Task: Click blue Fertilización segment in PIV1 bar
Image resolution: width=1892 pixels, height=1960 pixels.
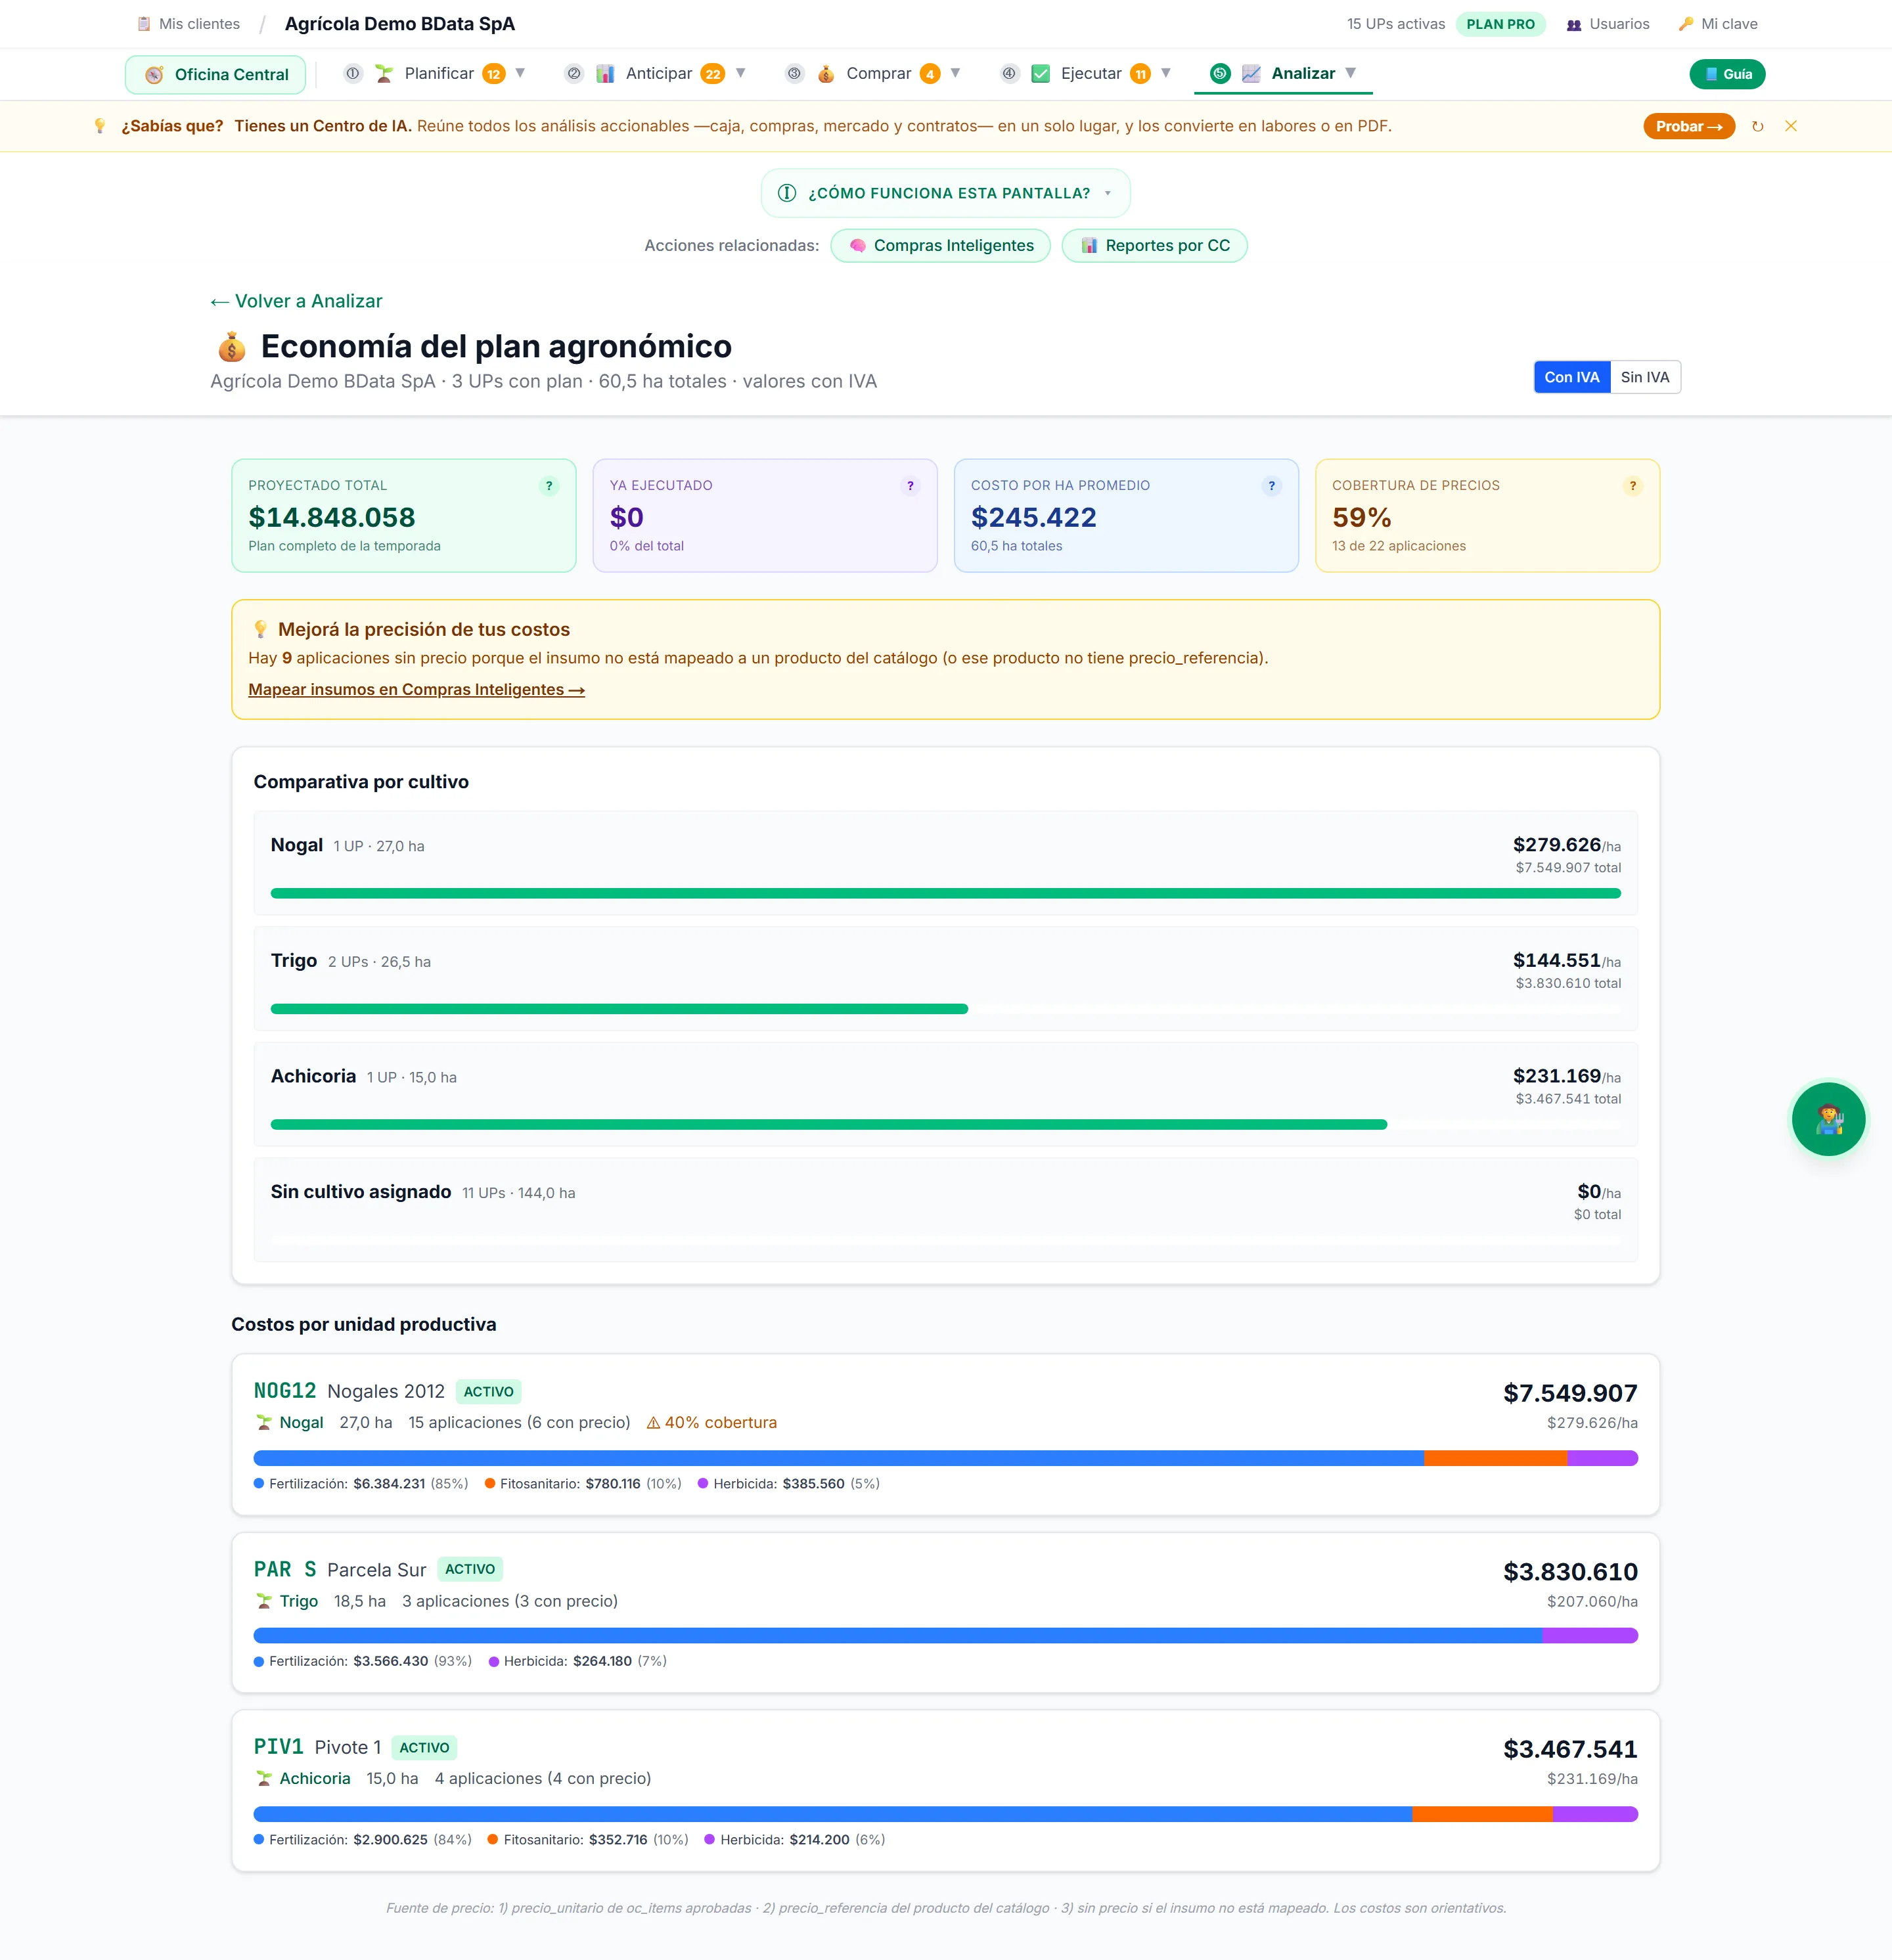Action: tap(832, 1814)
